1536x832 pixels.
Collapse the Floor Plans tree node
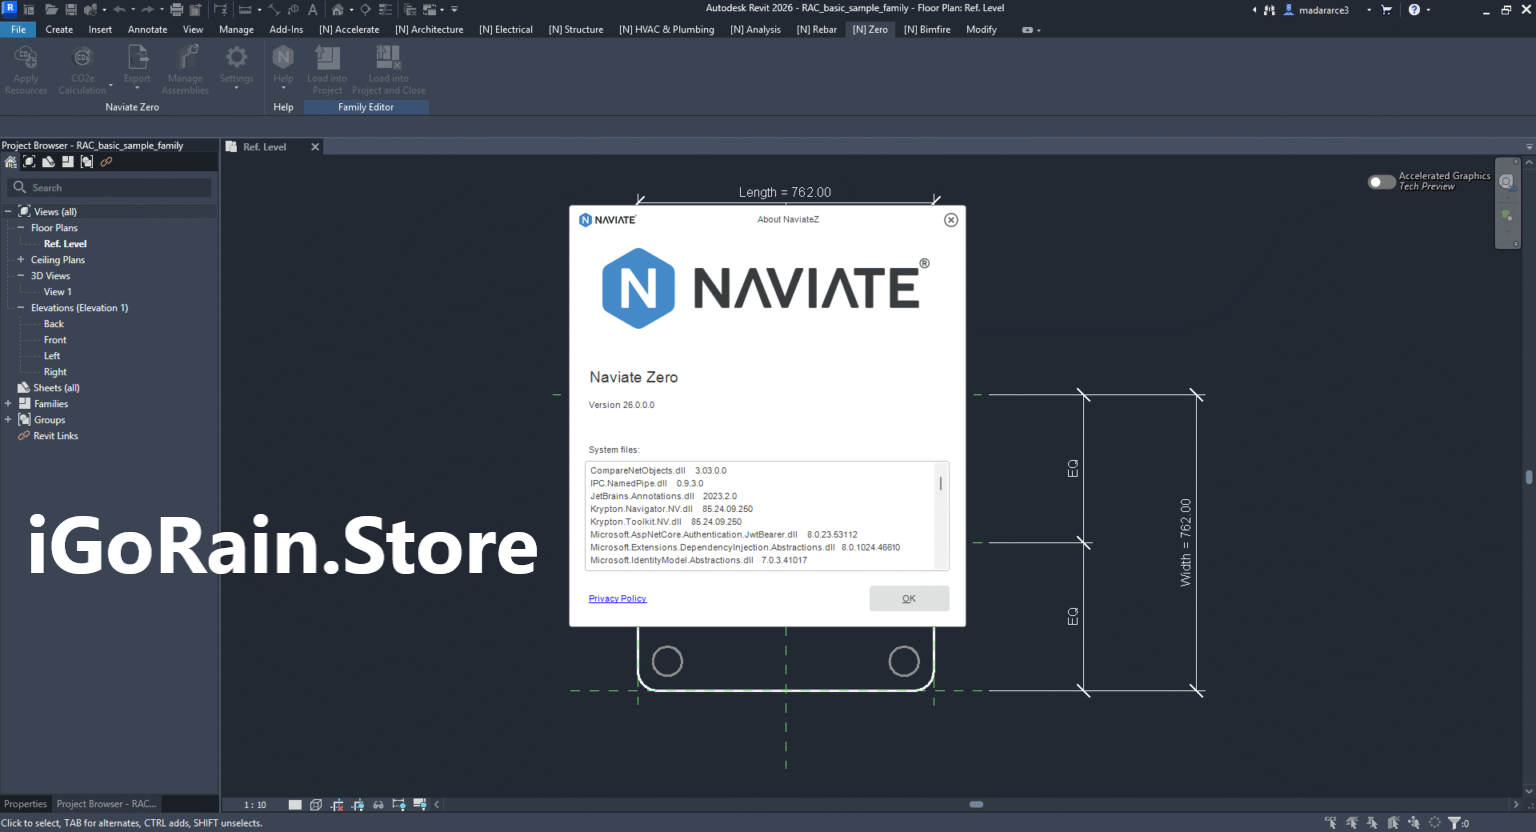20,228
